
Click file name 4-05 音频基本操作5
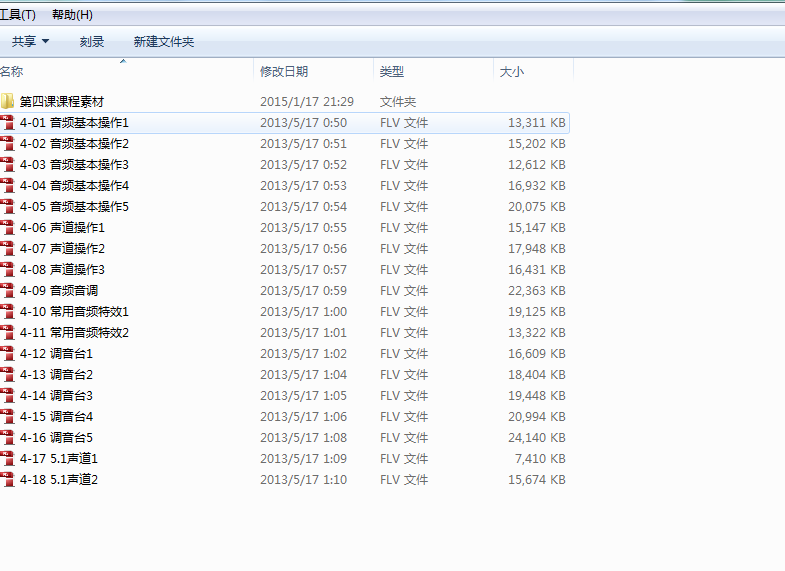(74, 207)
